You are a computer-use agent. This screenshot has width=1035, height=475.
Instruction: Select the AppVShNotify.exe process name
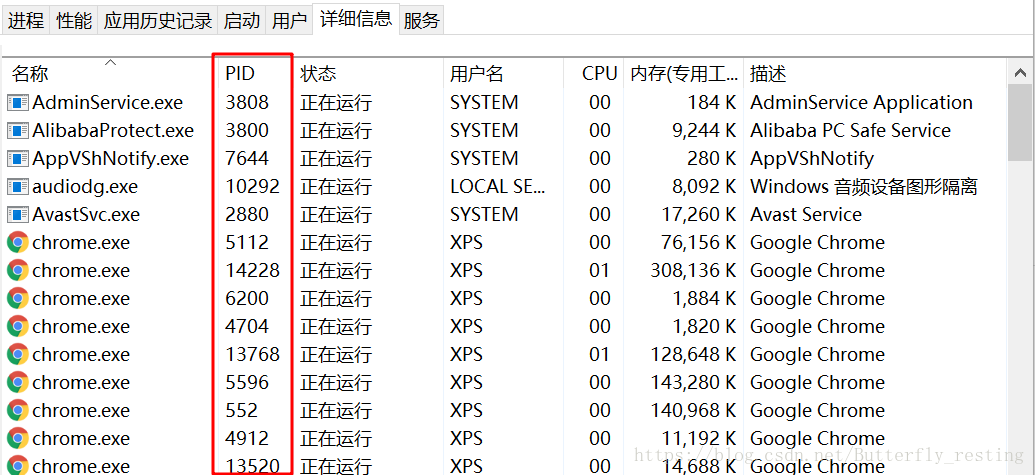pyautogui.click(x=110, y=159)
